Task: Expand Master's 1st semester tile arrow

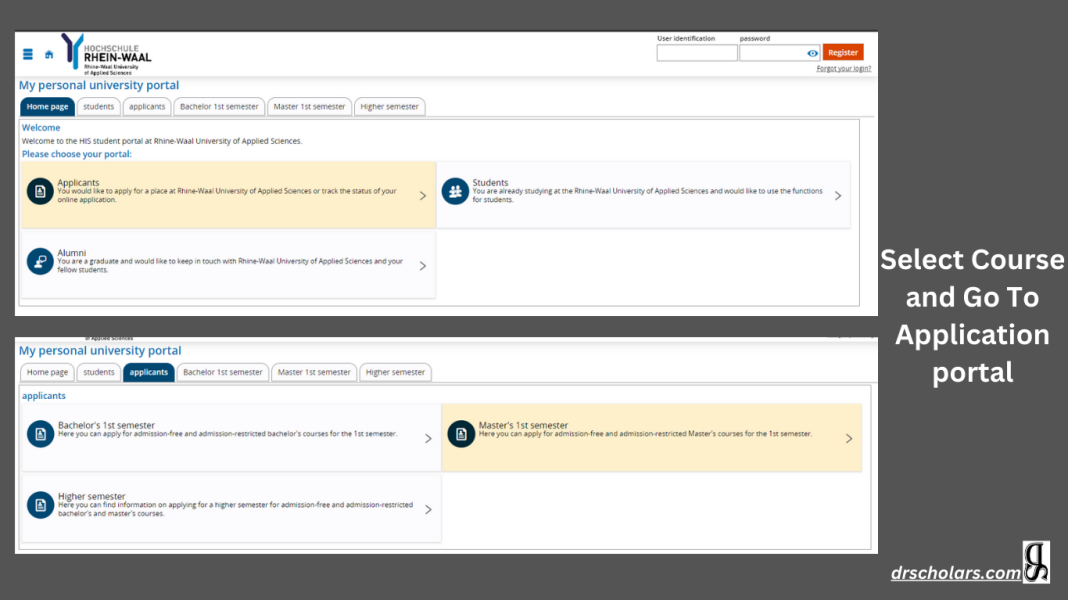Action: click(x=849, y=438)
